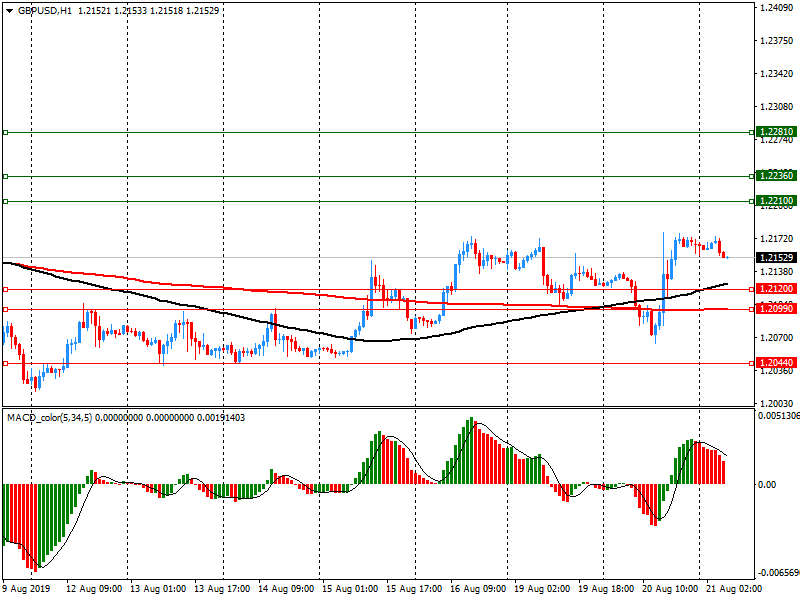Click the 1.23420 price scale value

pos(777,74)
